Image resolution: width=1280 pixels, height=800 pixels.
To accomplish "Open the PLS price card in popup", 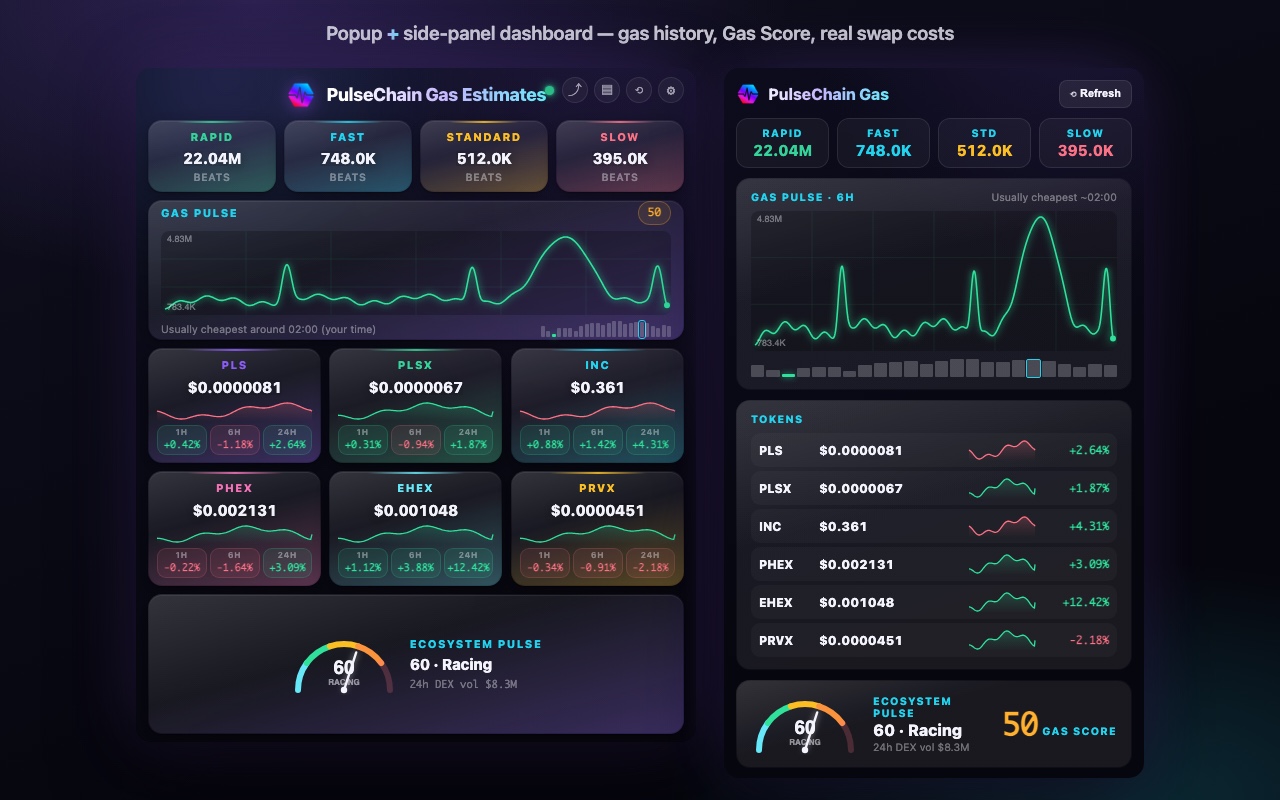I will pyautogui.click(x=234, y=405).
